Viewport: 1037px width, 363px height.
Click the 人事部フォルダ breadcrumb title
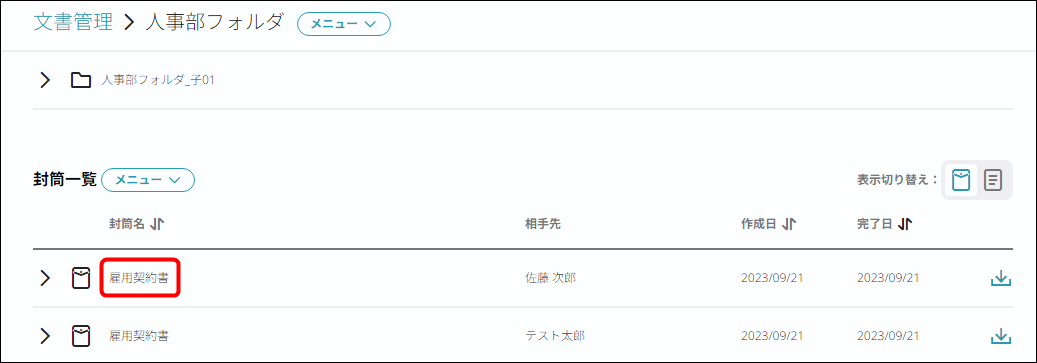[x=214, y=22]
